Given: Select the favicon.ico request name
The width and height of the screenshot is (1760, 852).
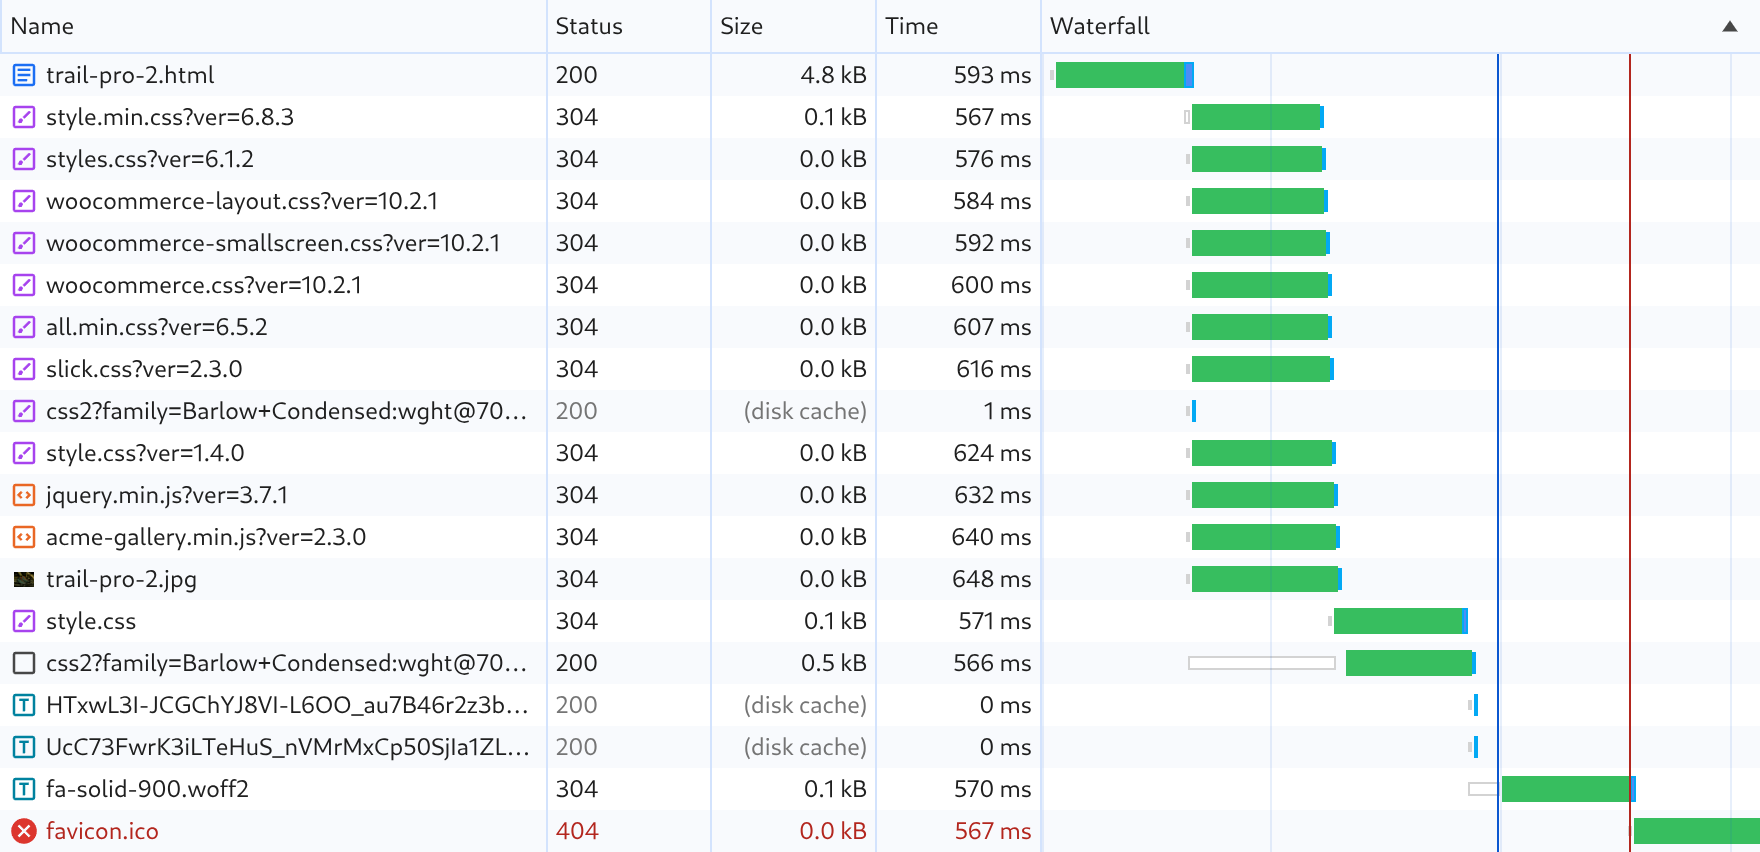Looking at the screenshot, I should pos(102,831).
